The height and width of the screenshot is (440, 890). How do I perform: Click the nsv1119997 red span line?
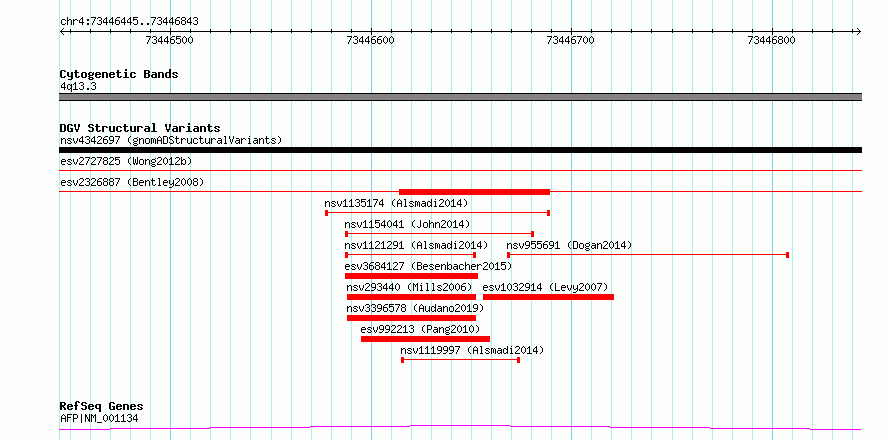pos(461,360)
